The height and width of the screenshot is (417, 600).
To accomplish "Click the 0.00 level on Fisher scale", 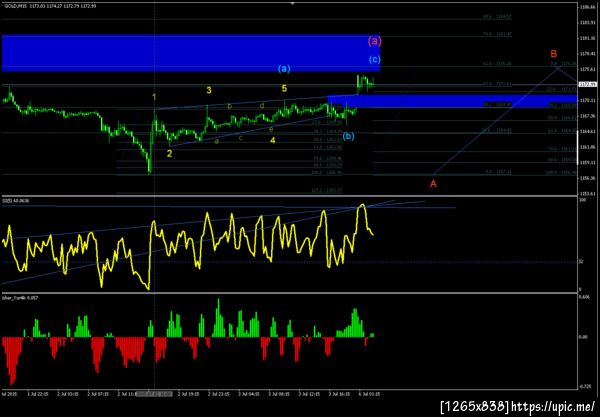I will tap(584, 337).
